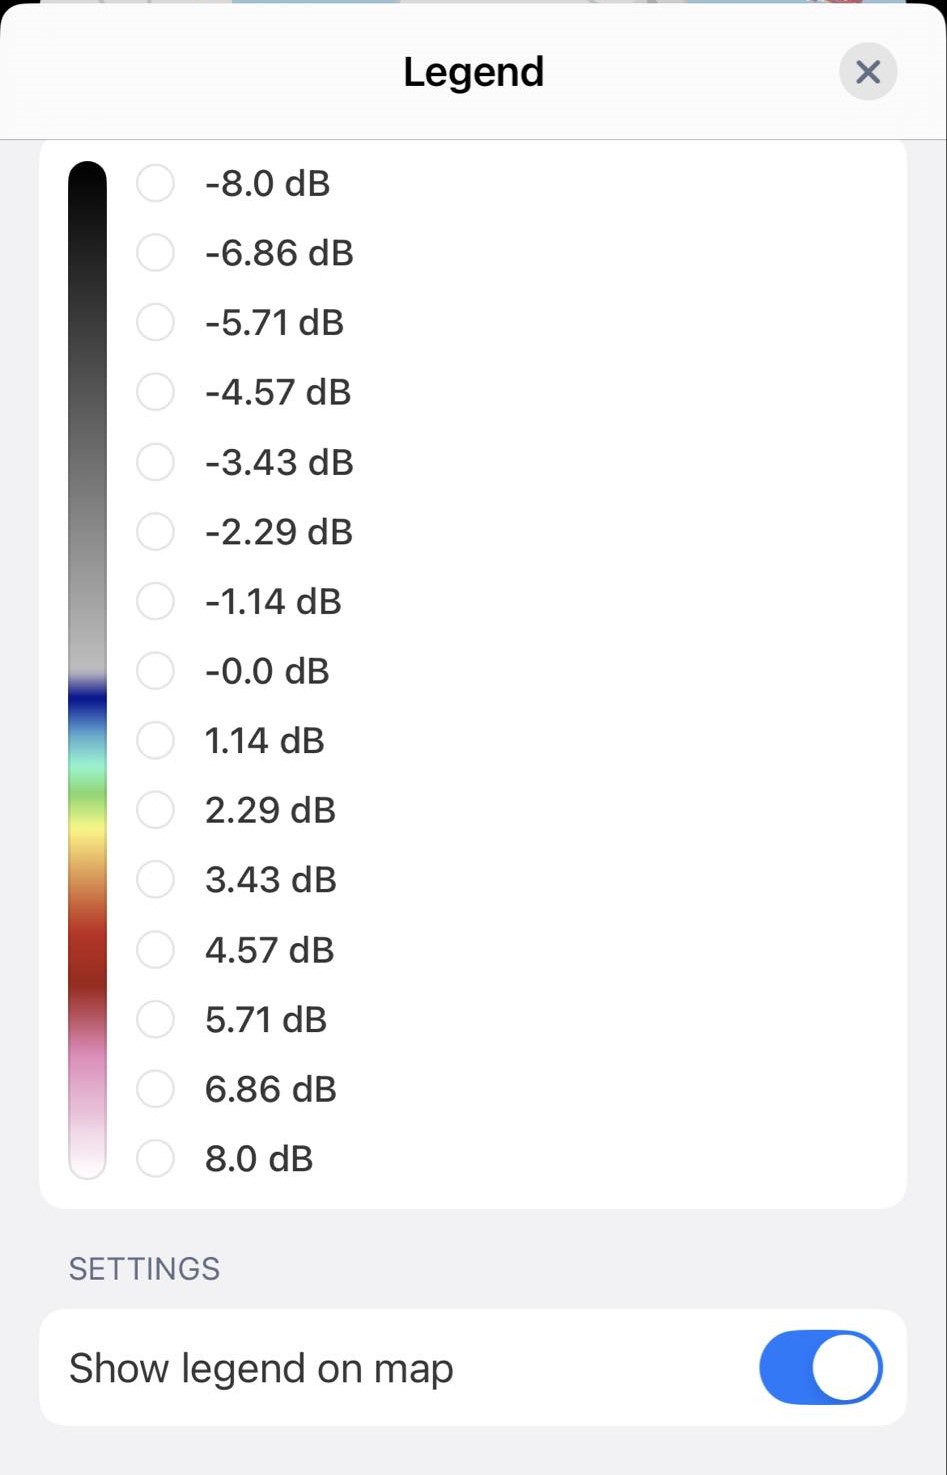Viewport: 947px width, 1475px height.
Task: Tap the Legend title text
Action: coord(473,72)
